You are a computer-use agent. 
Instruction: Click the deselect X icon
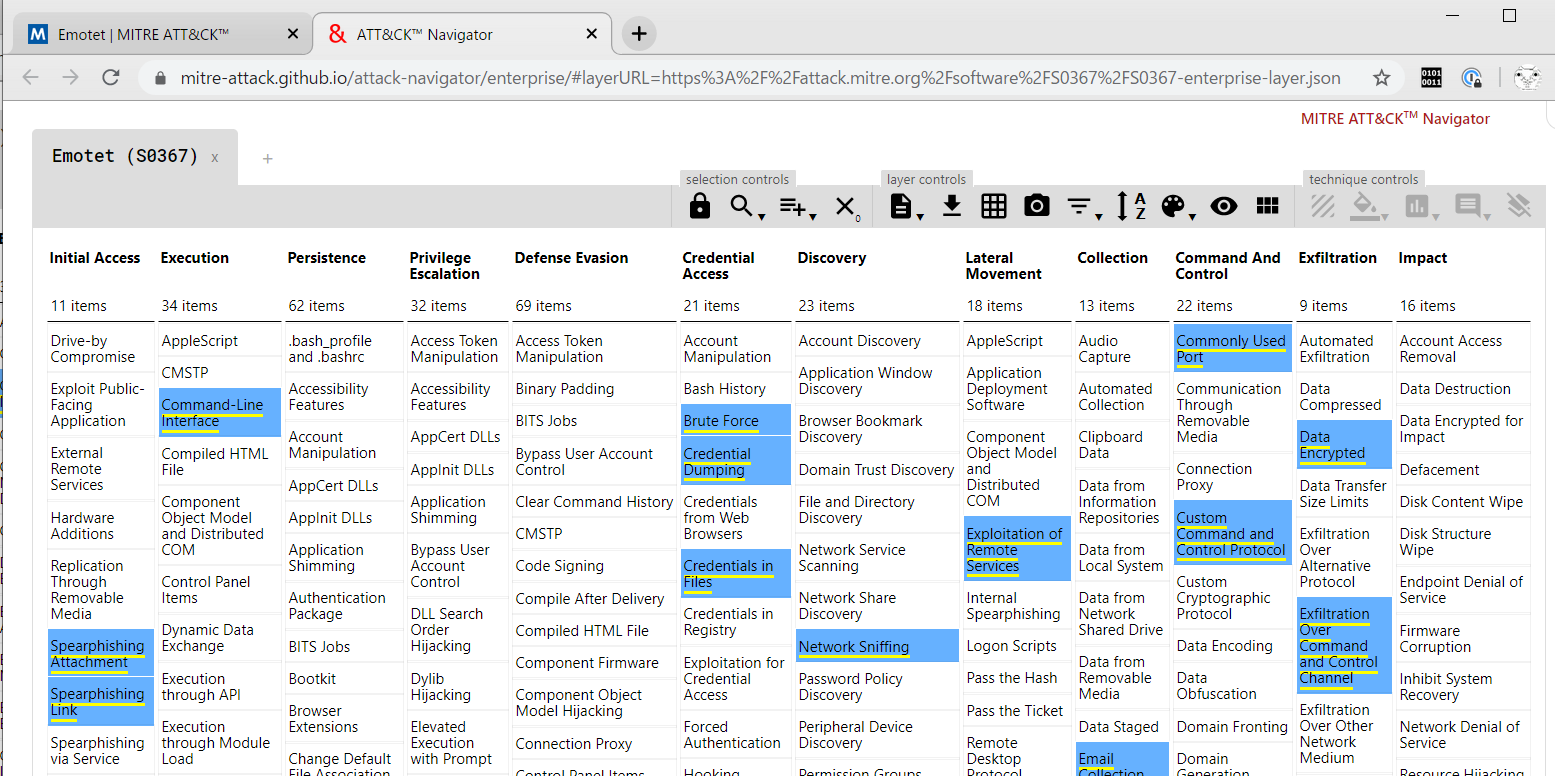[x=846, y=206]
